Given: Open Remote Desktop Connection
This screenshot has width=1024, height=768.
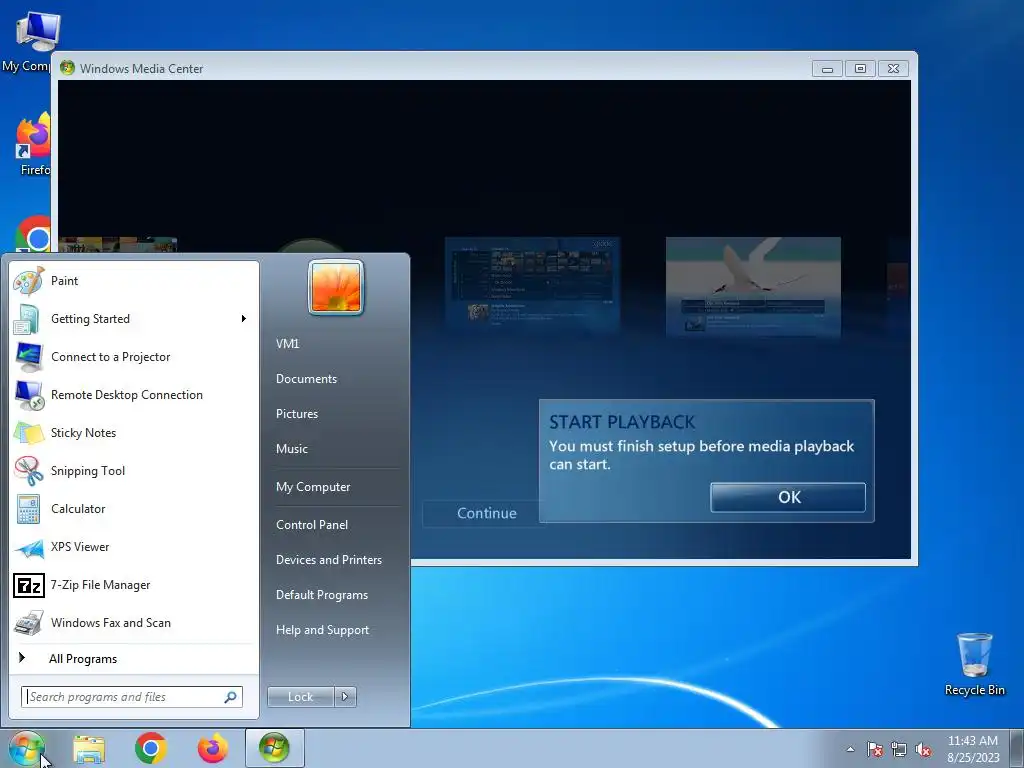Looking at the screenshot, I should 134,394.
